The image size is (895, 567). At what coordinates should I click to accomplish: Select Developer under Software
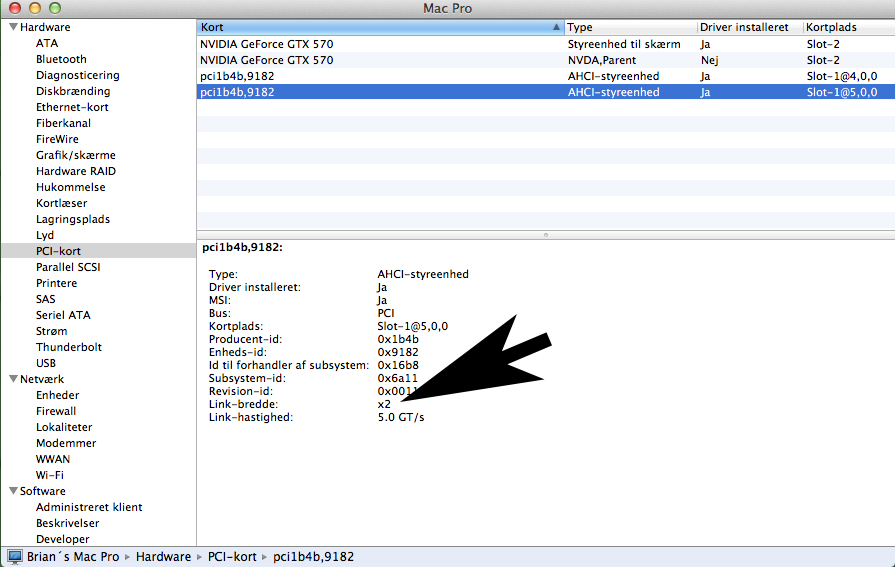pyautogui.click(x=63, y=539)
